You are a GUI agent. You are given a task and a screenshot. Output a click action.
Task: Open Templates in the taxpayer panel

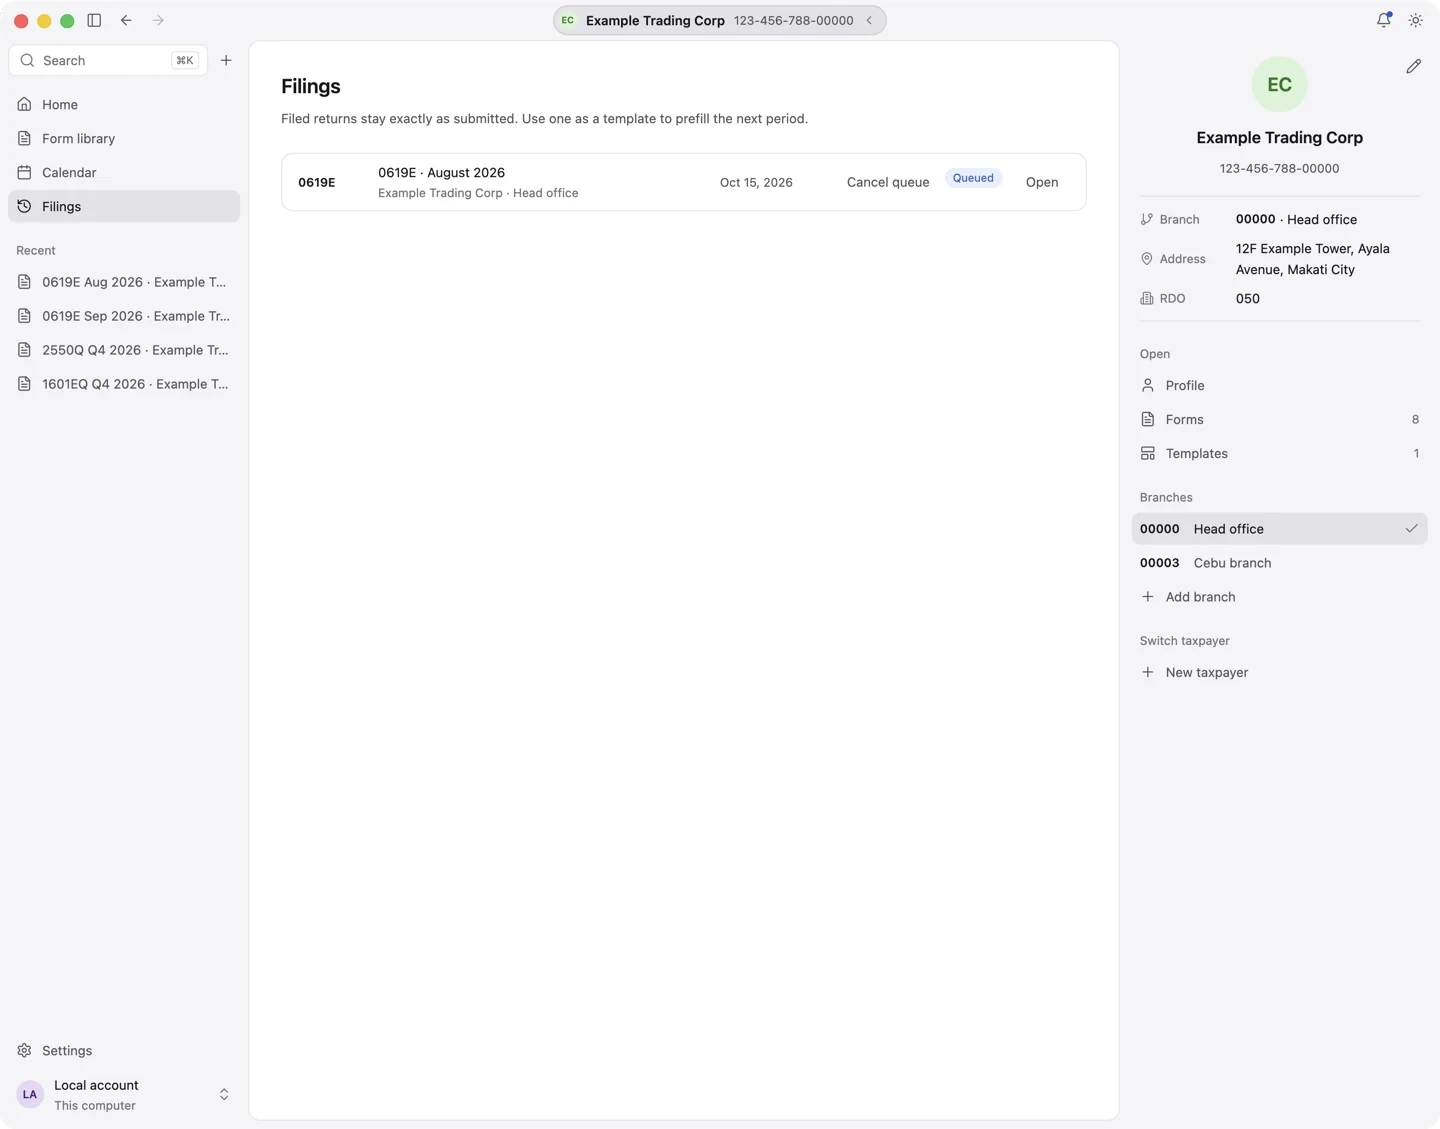[1279, 453]
